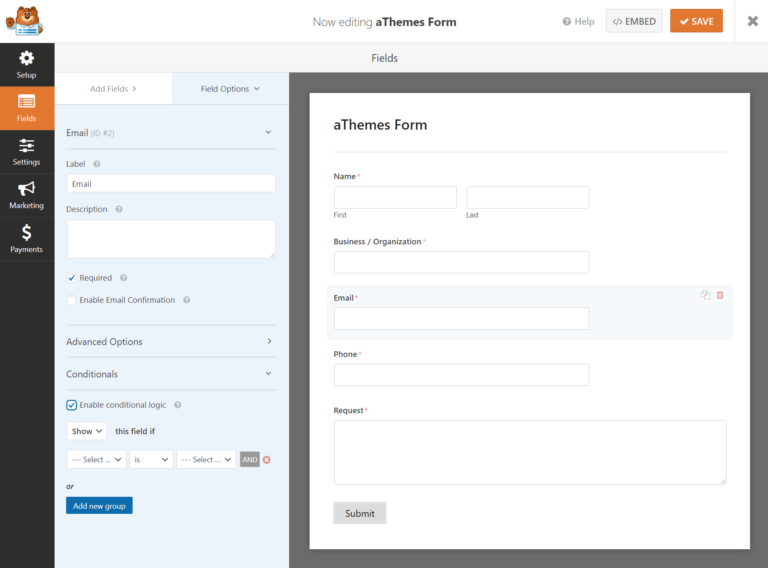
Task: Click the orange SAVE button
Action: (x=696, y=21)
